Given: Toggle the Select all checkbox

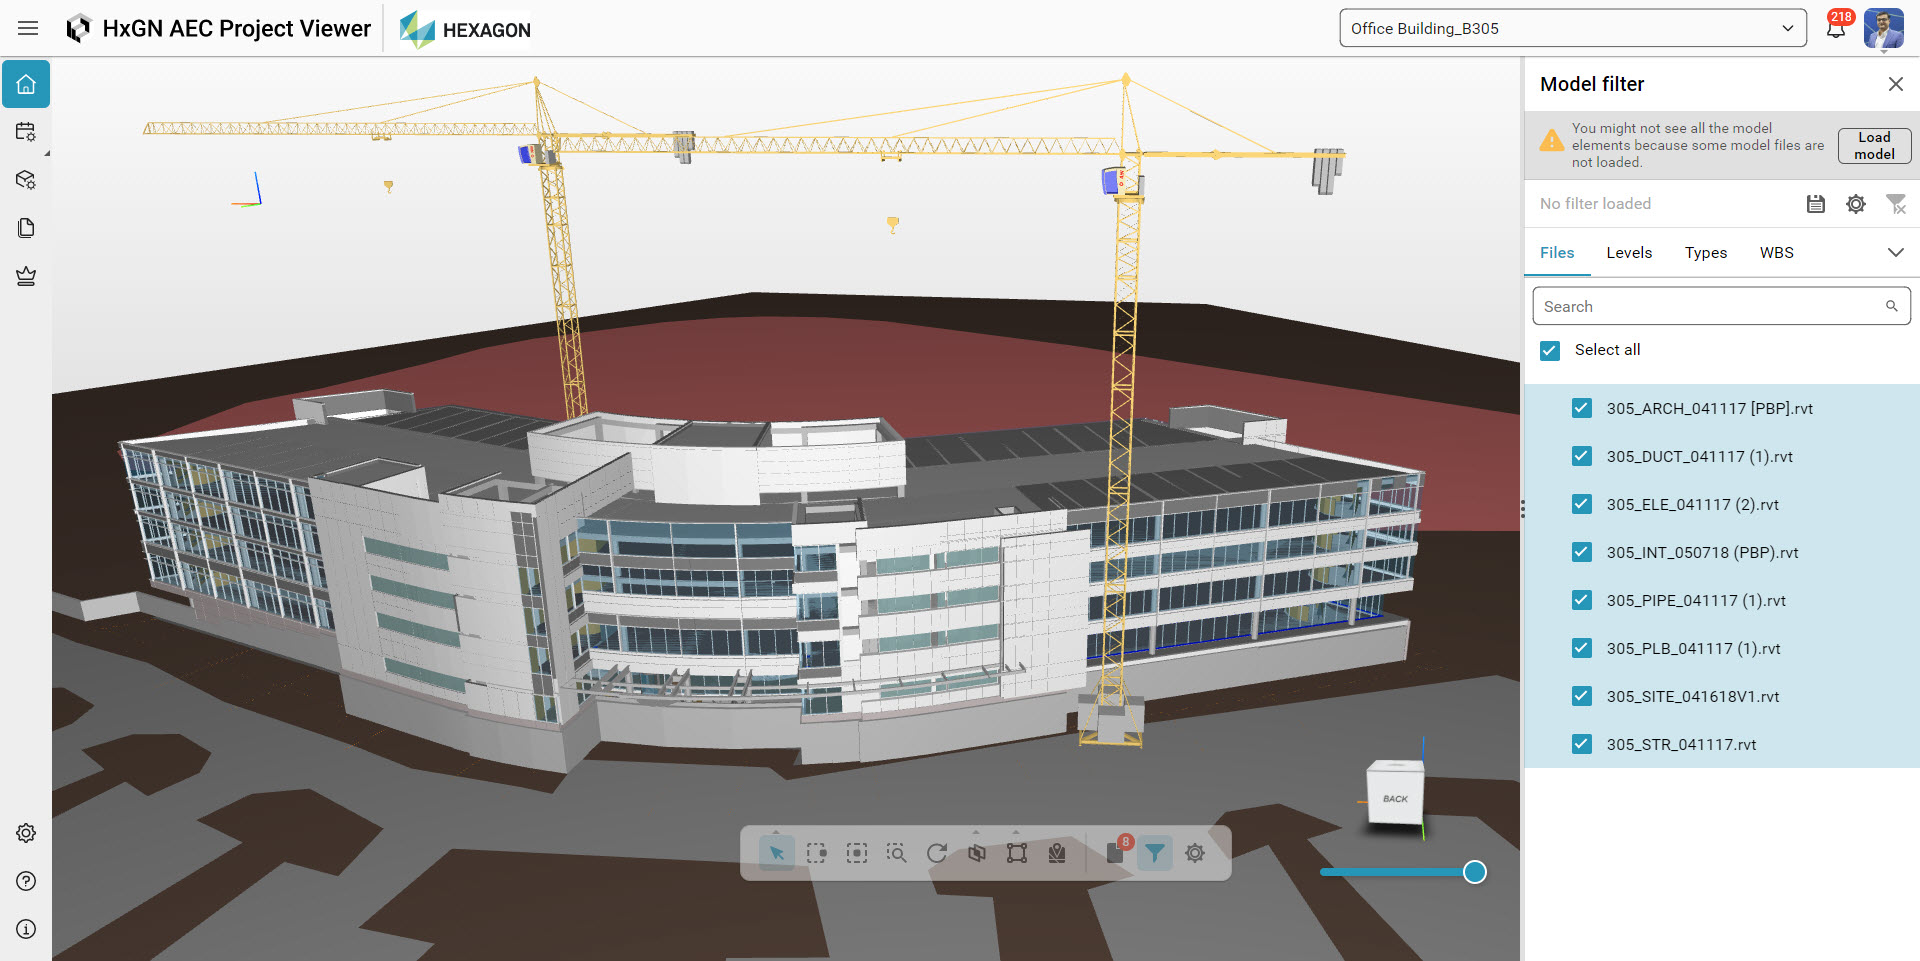Looking at the screenshot, I should (x=1550, y=350).
